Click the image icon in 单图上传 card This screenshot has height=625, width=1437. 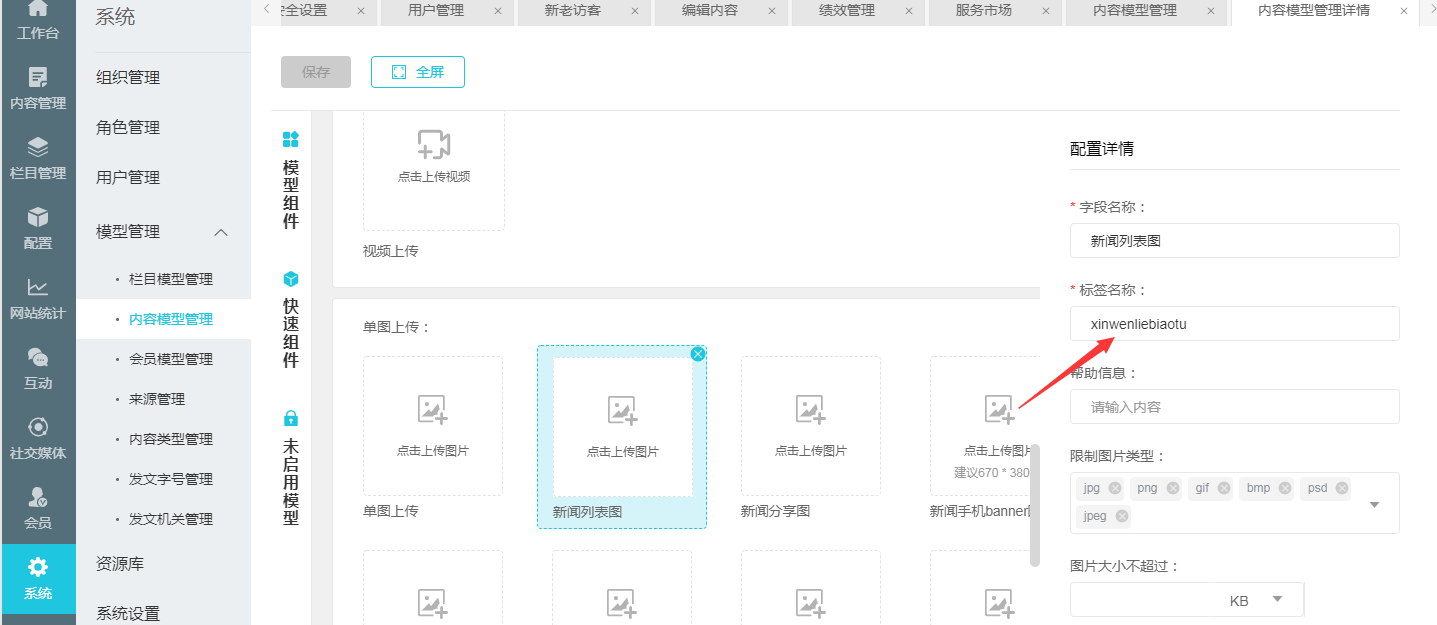[x=432, y=409]
